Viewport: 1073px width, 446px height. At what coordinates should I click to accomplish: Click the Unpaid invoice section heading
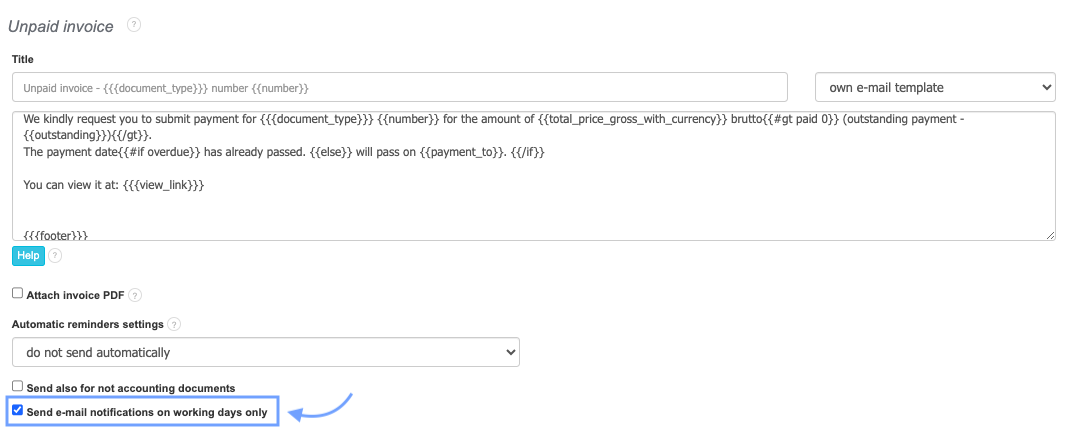(61, 26)
